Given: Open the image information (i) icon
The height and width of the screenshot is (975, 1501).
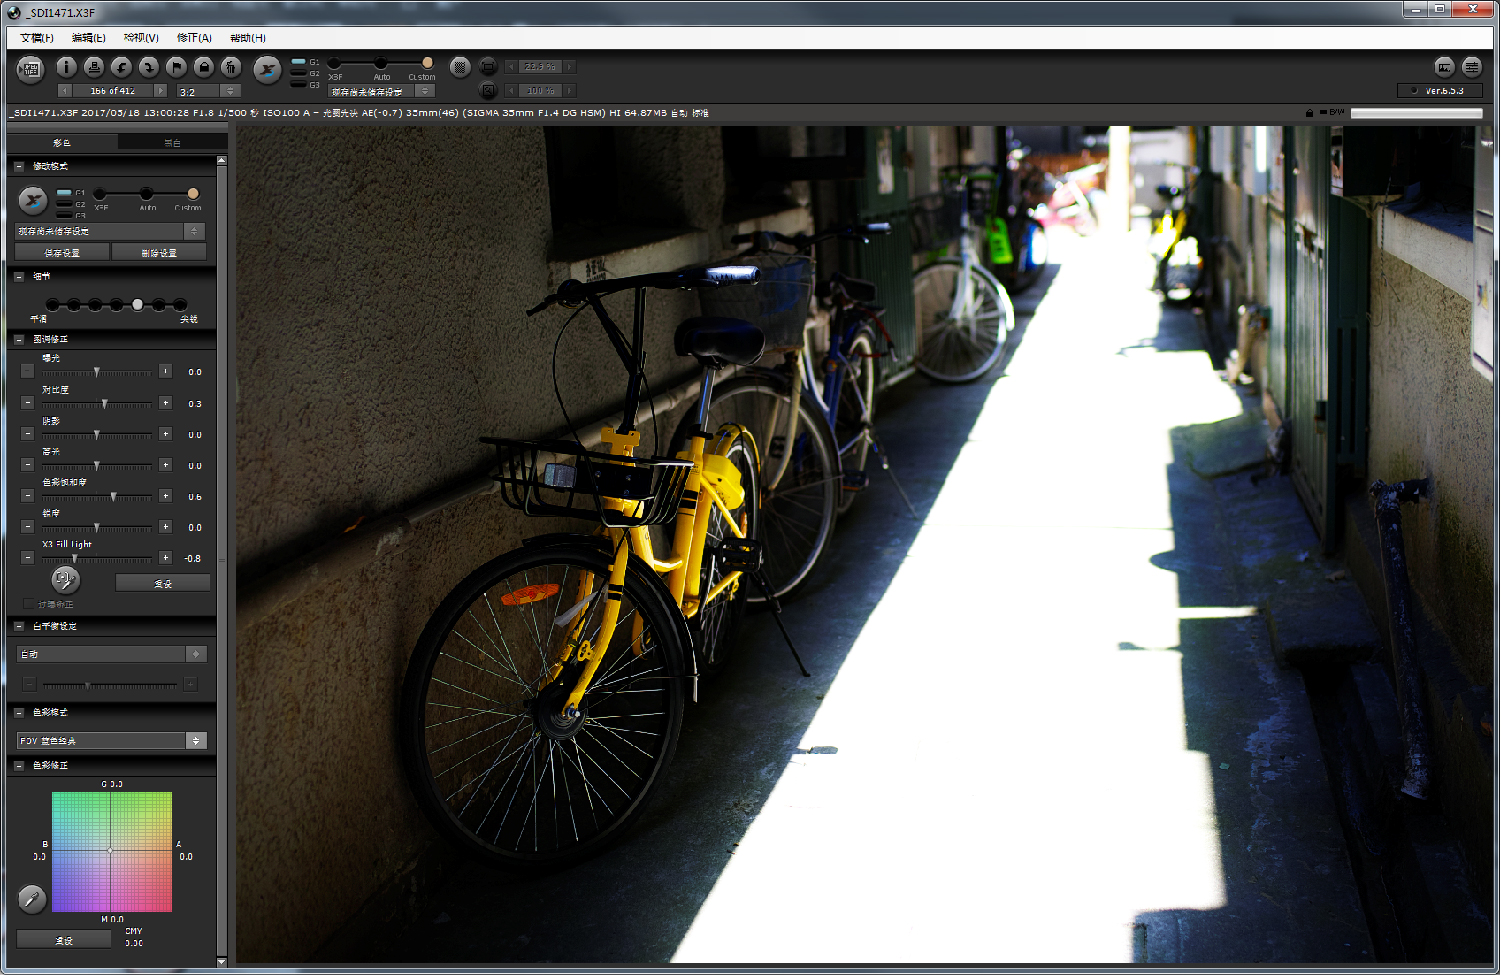Looking at the screenshot, I should [66, 67].
